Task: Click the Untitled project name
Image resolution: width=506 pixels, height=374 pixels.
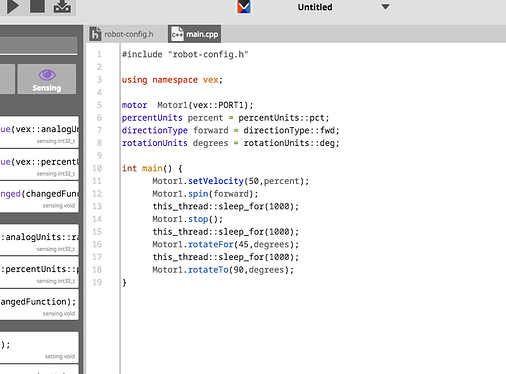Action: 315,7
